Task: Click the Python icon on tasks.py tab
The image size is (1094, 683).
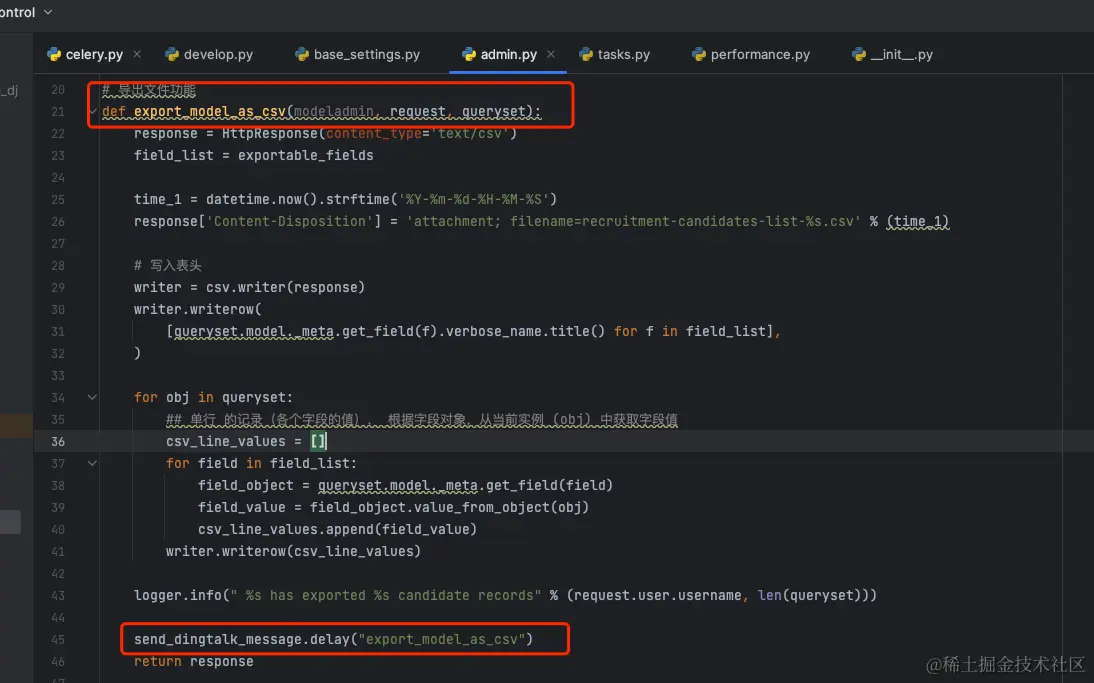Action: click(x=586, y=54)
